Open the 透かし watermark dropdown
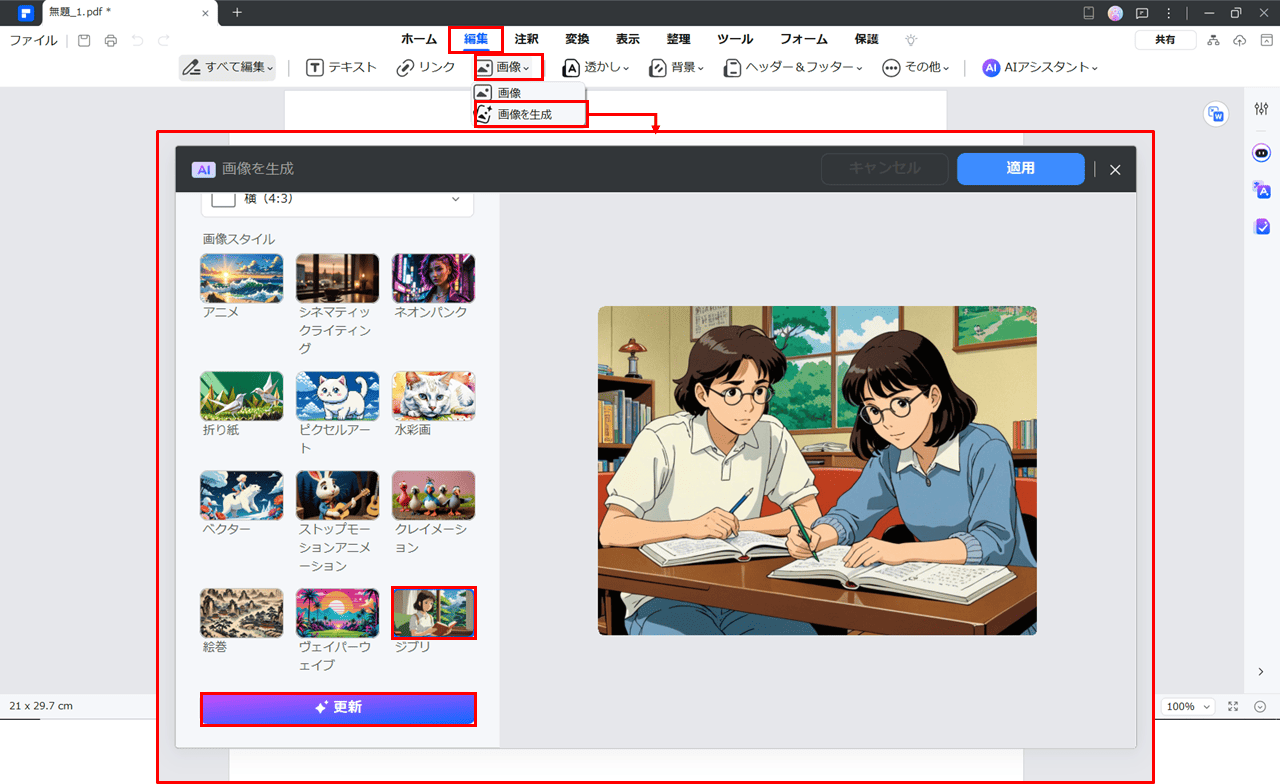The image size is (1280, 784). pyautogui.click(x=596, y=67)
